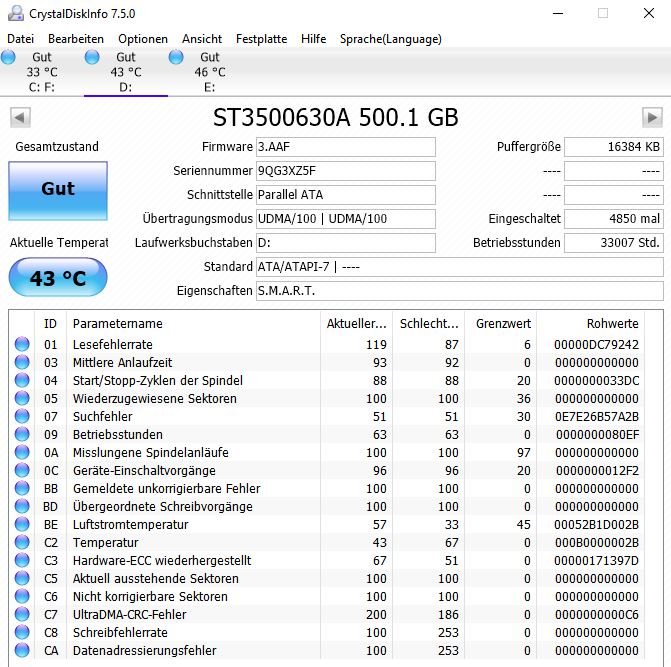Click status icon of Hardware-ECC wiederhergestellt row
Viewport: 671px width, 667px height.
(22, 560)
